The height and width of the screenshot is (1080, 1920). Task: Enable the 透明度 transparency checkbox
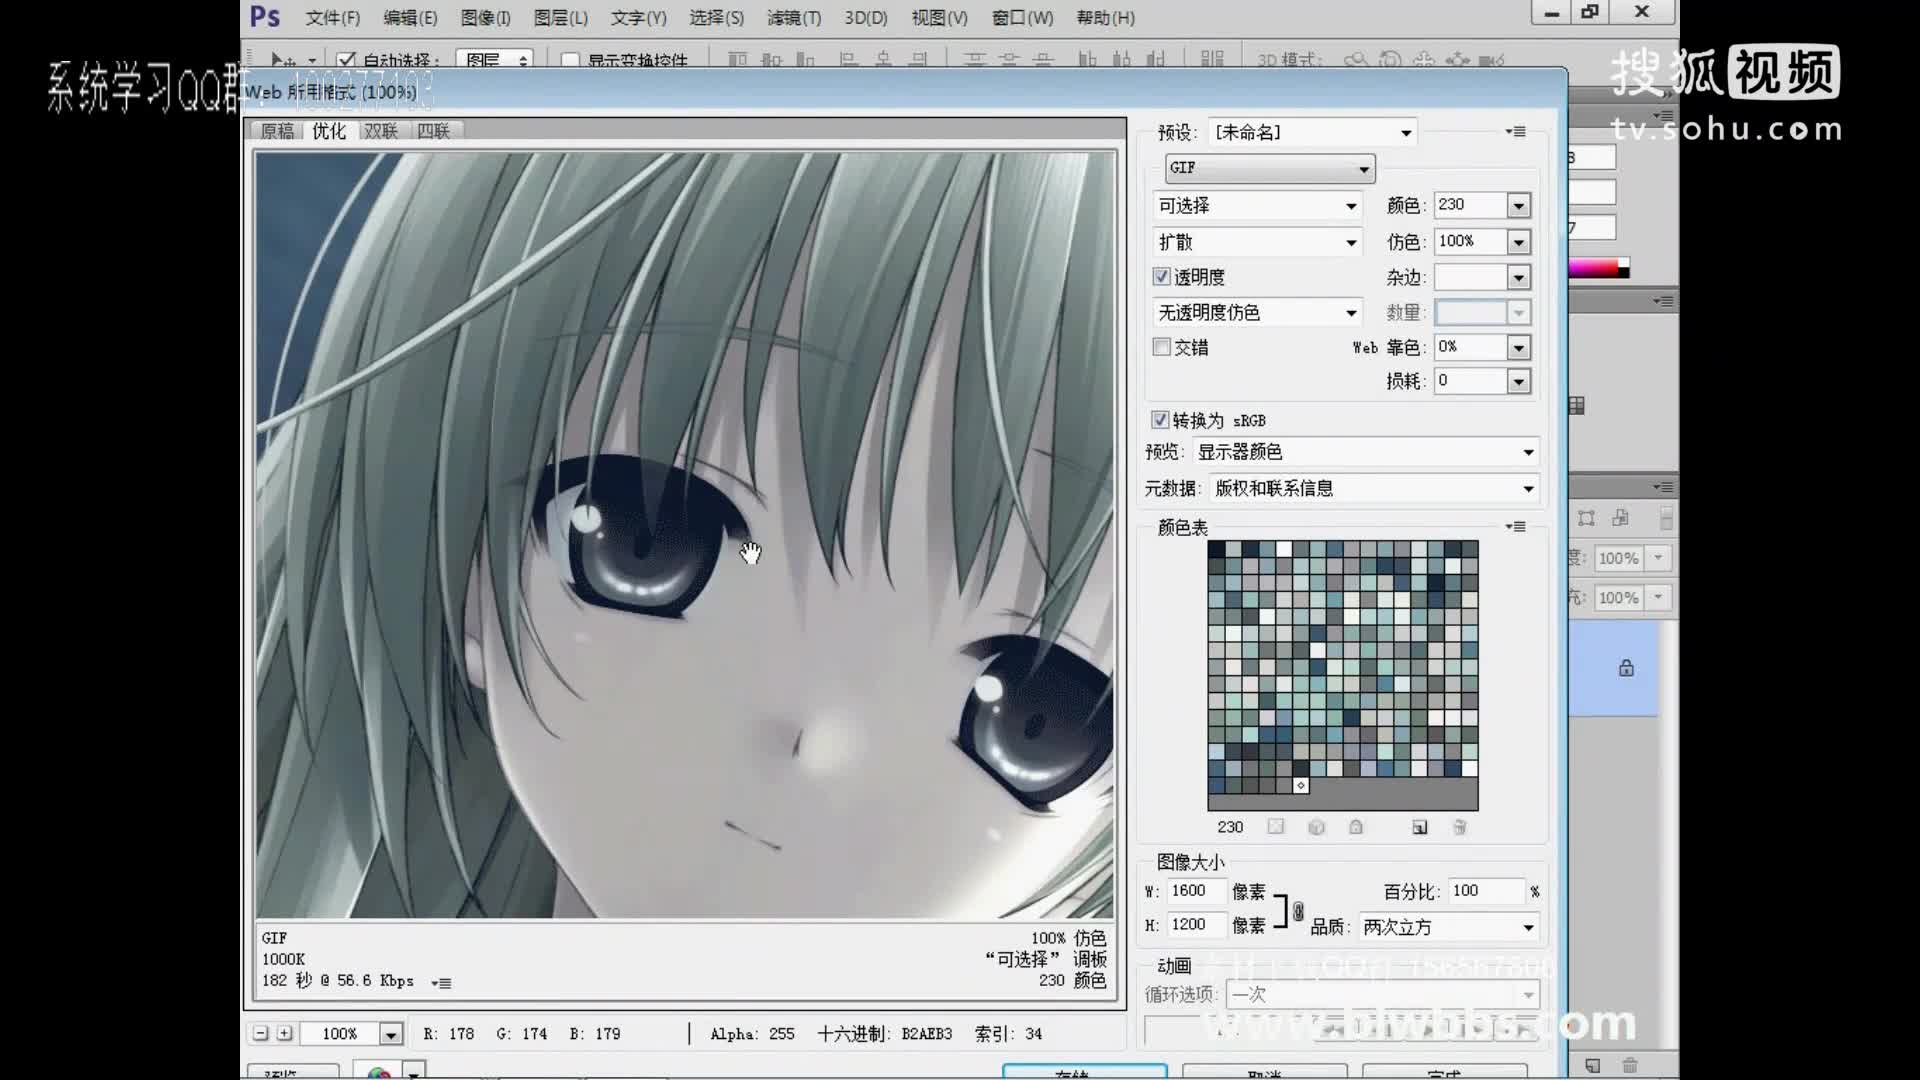point(1161,277)
